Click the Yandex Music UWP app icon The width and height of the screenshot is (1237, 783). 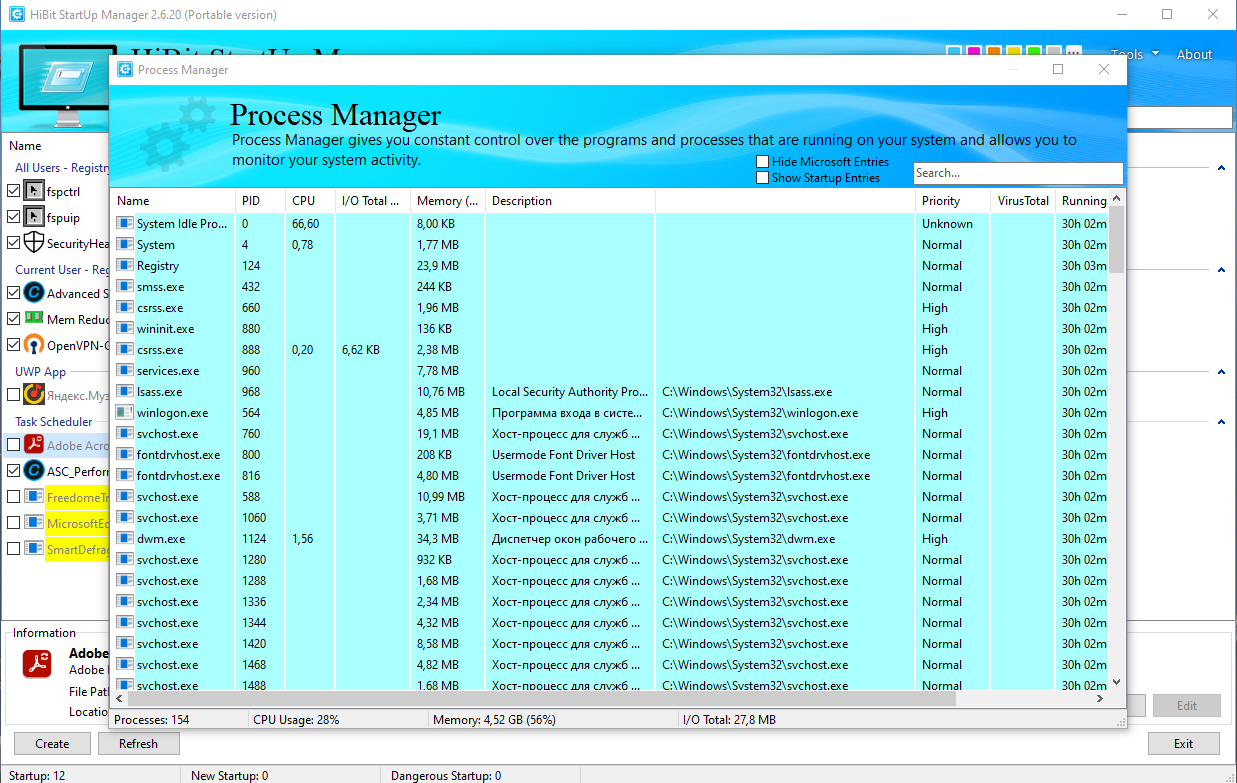coord(34,395)
